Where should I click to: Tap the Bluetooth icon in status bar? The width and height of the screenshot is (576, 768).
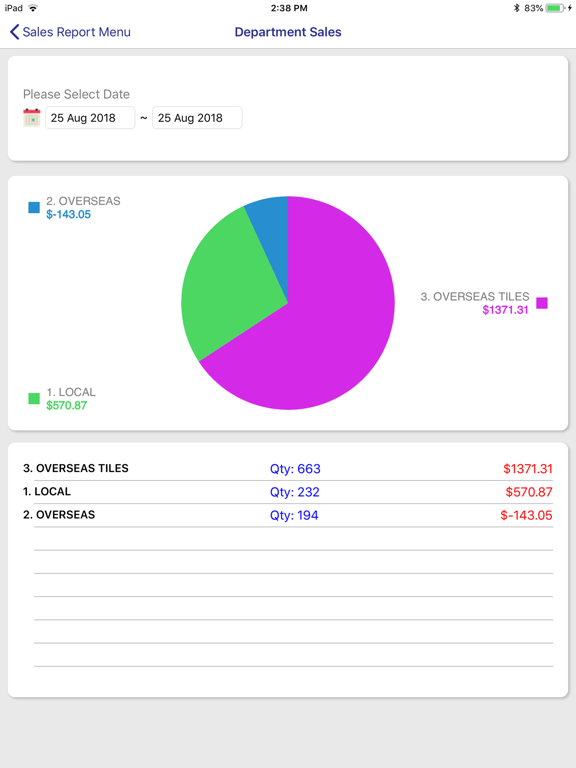click(516, 8)
